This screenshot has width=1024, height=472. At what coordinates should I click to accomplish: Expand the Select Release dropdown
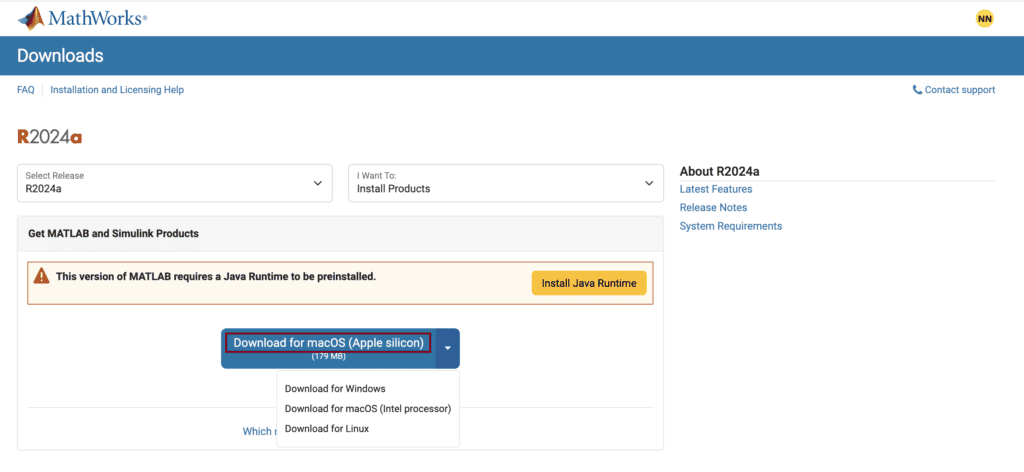click(x=174, y=183)
